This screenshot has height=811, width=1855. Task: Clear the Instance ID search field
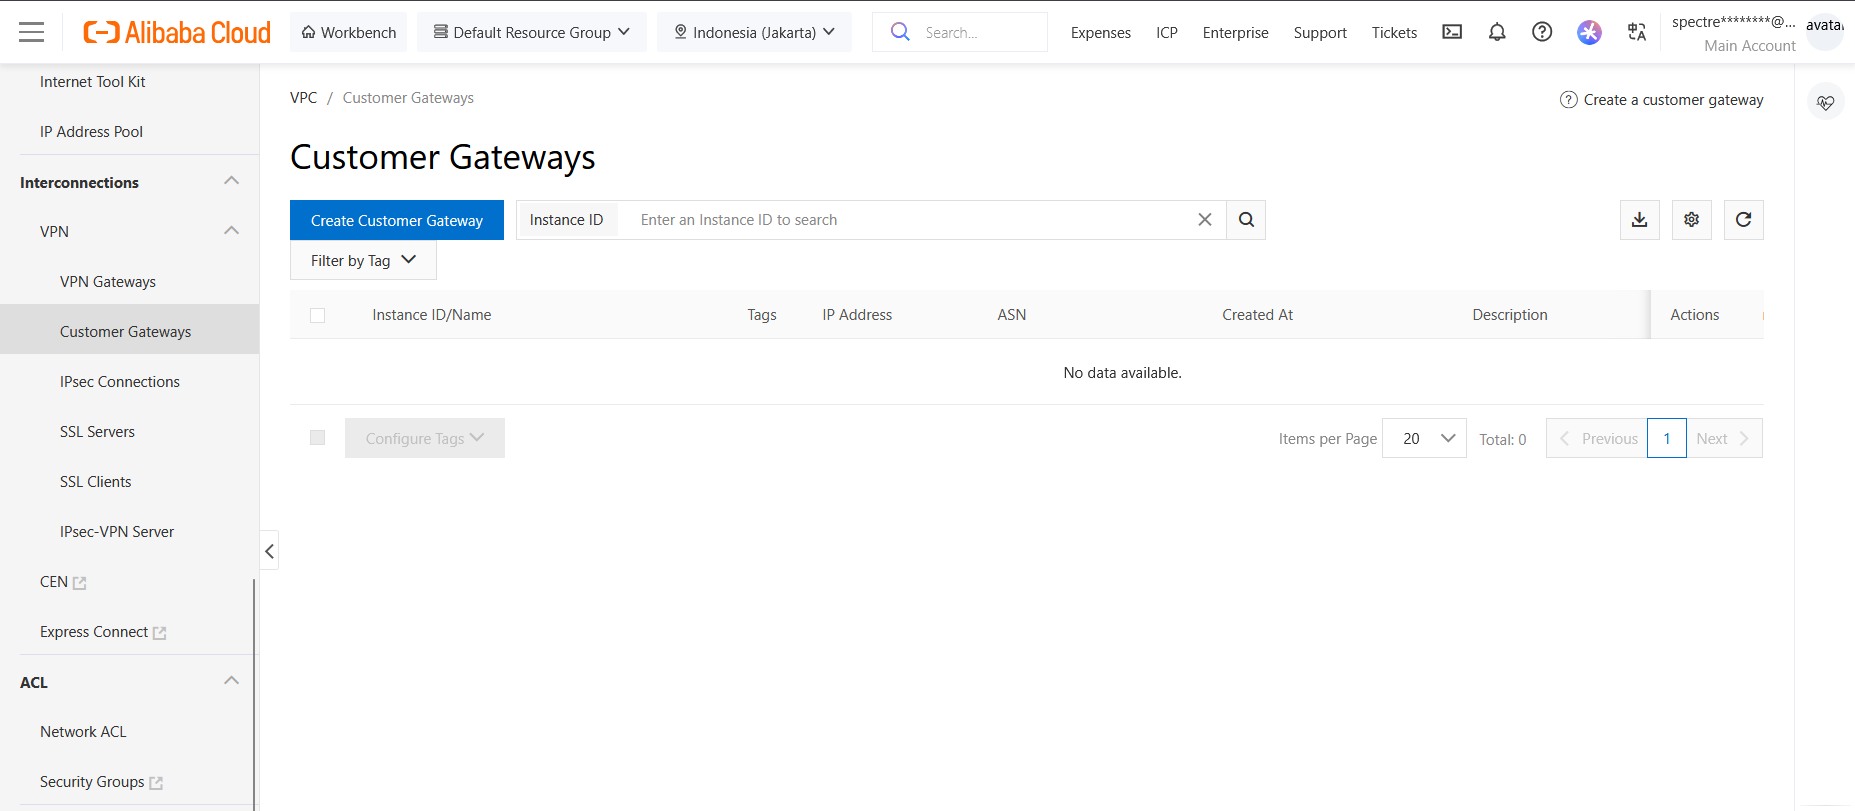click(1205, 220)
